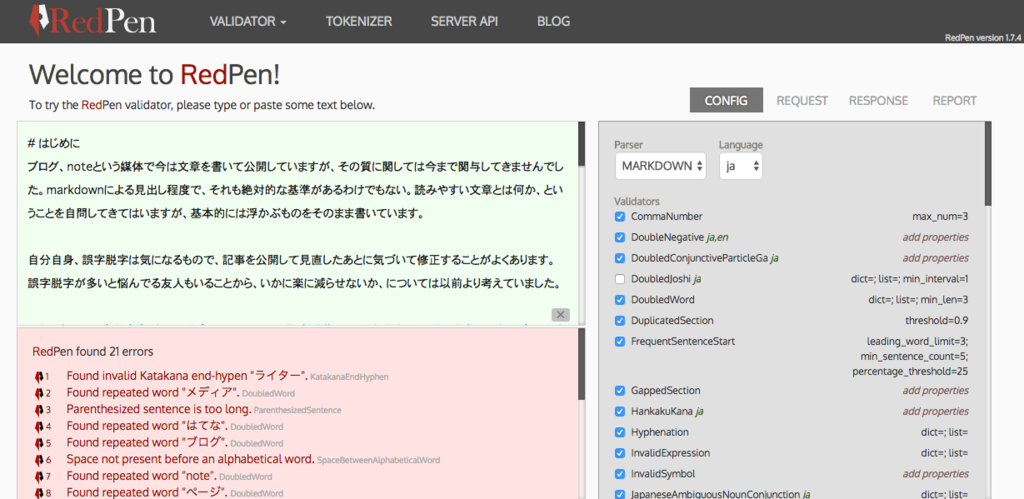The width and height of the screenshot is (1024, 499).
Task: Uncheck the InvalidExpression validator
Action: click(x=620, y=453)
